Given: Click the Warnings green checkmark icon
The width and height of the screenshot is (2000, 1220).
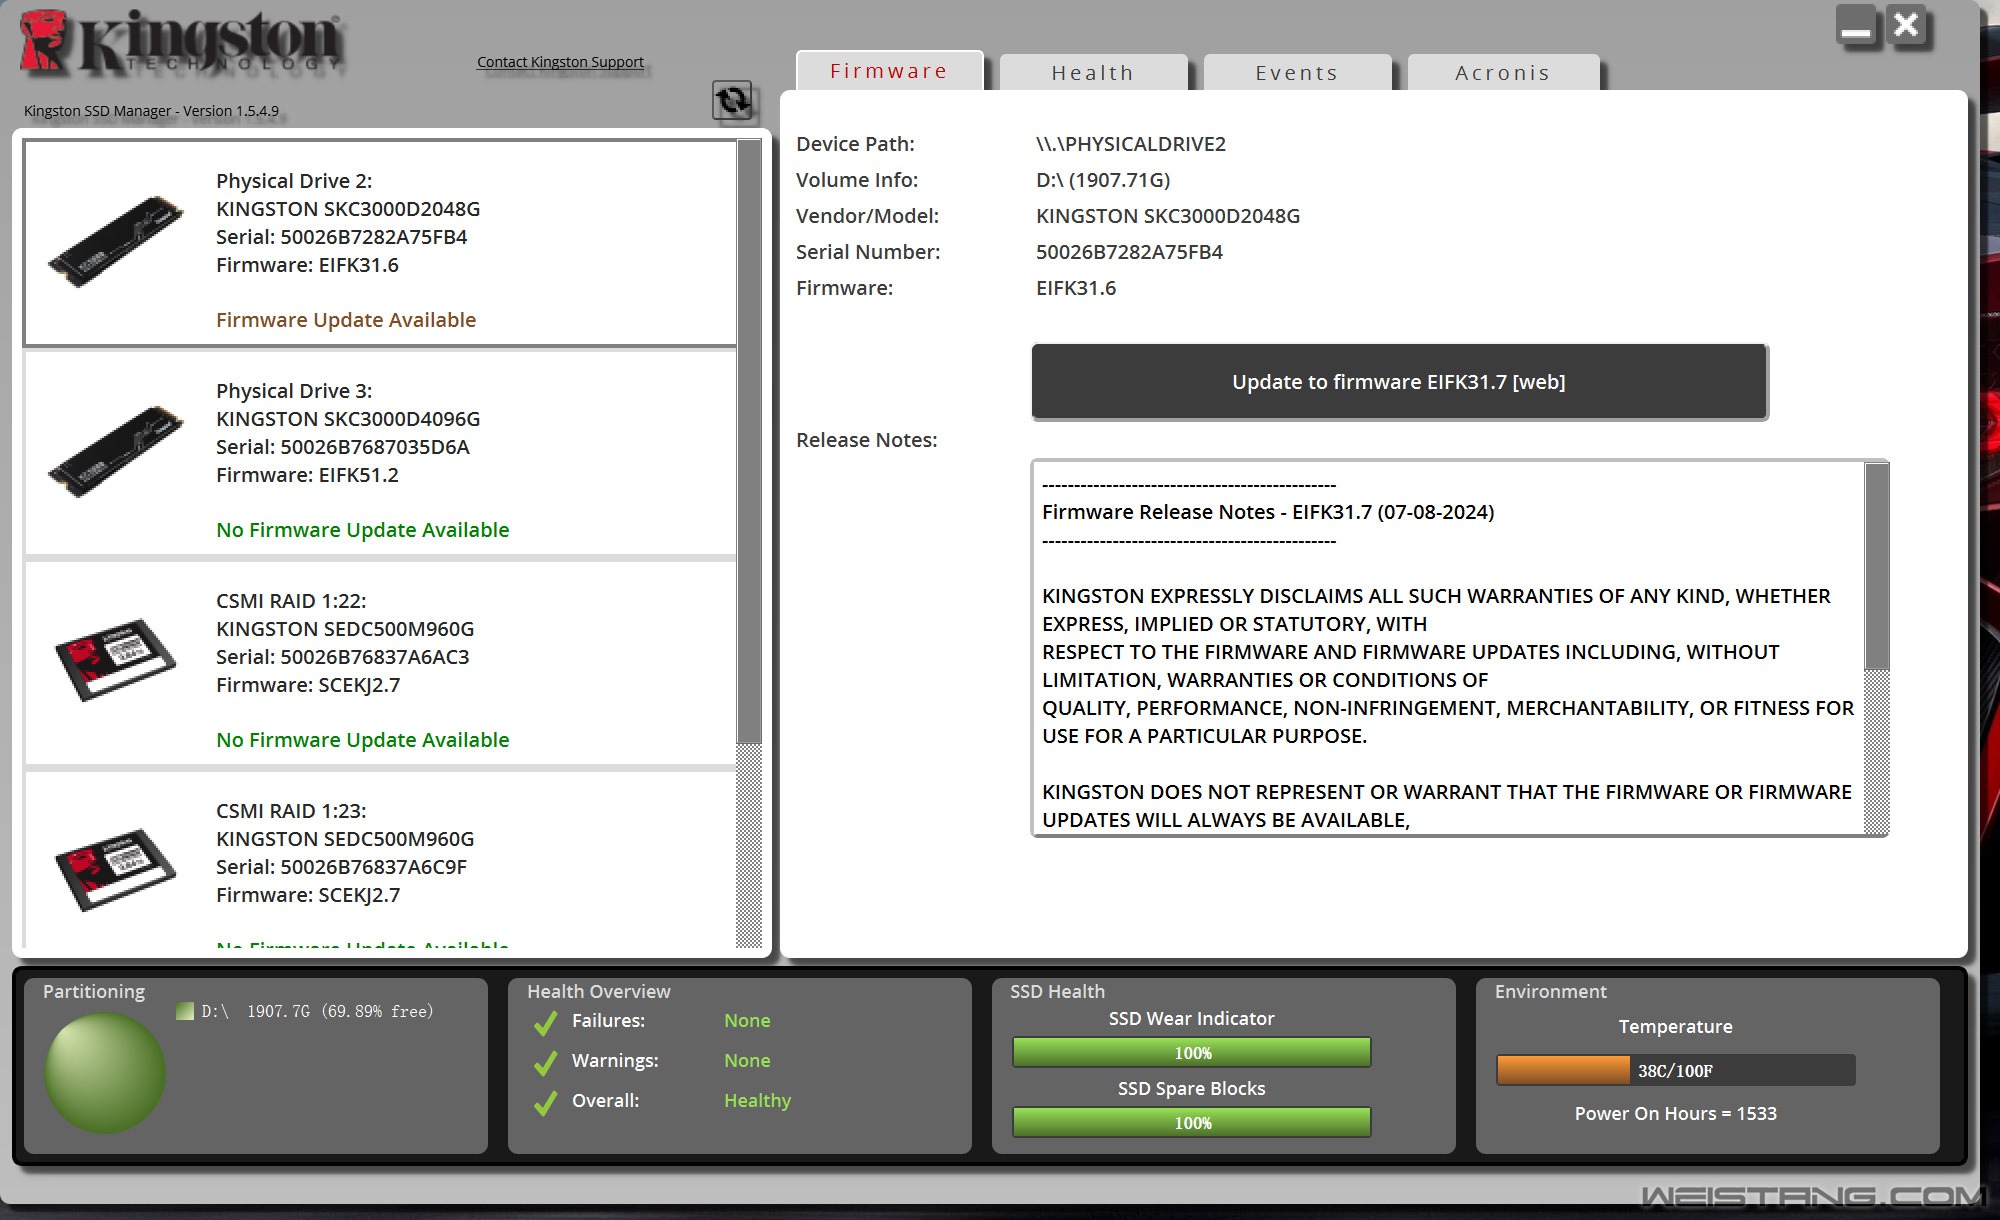Looking at the screenshot, I should click(545, 1063).
